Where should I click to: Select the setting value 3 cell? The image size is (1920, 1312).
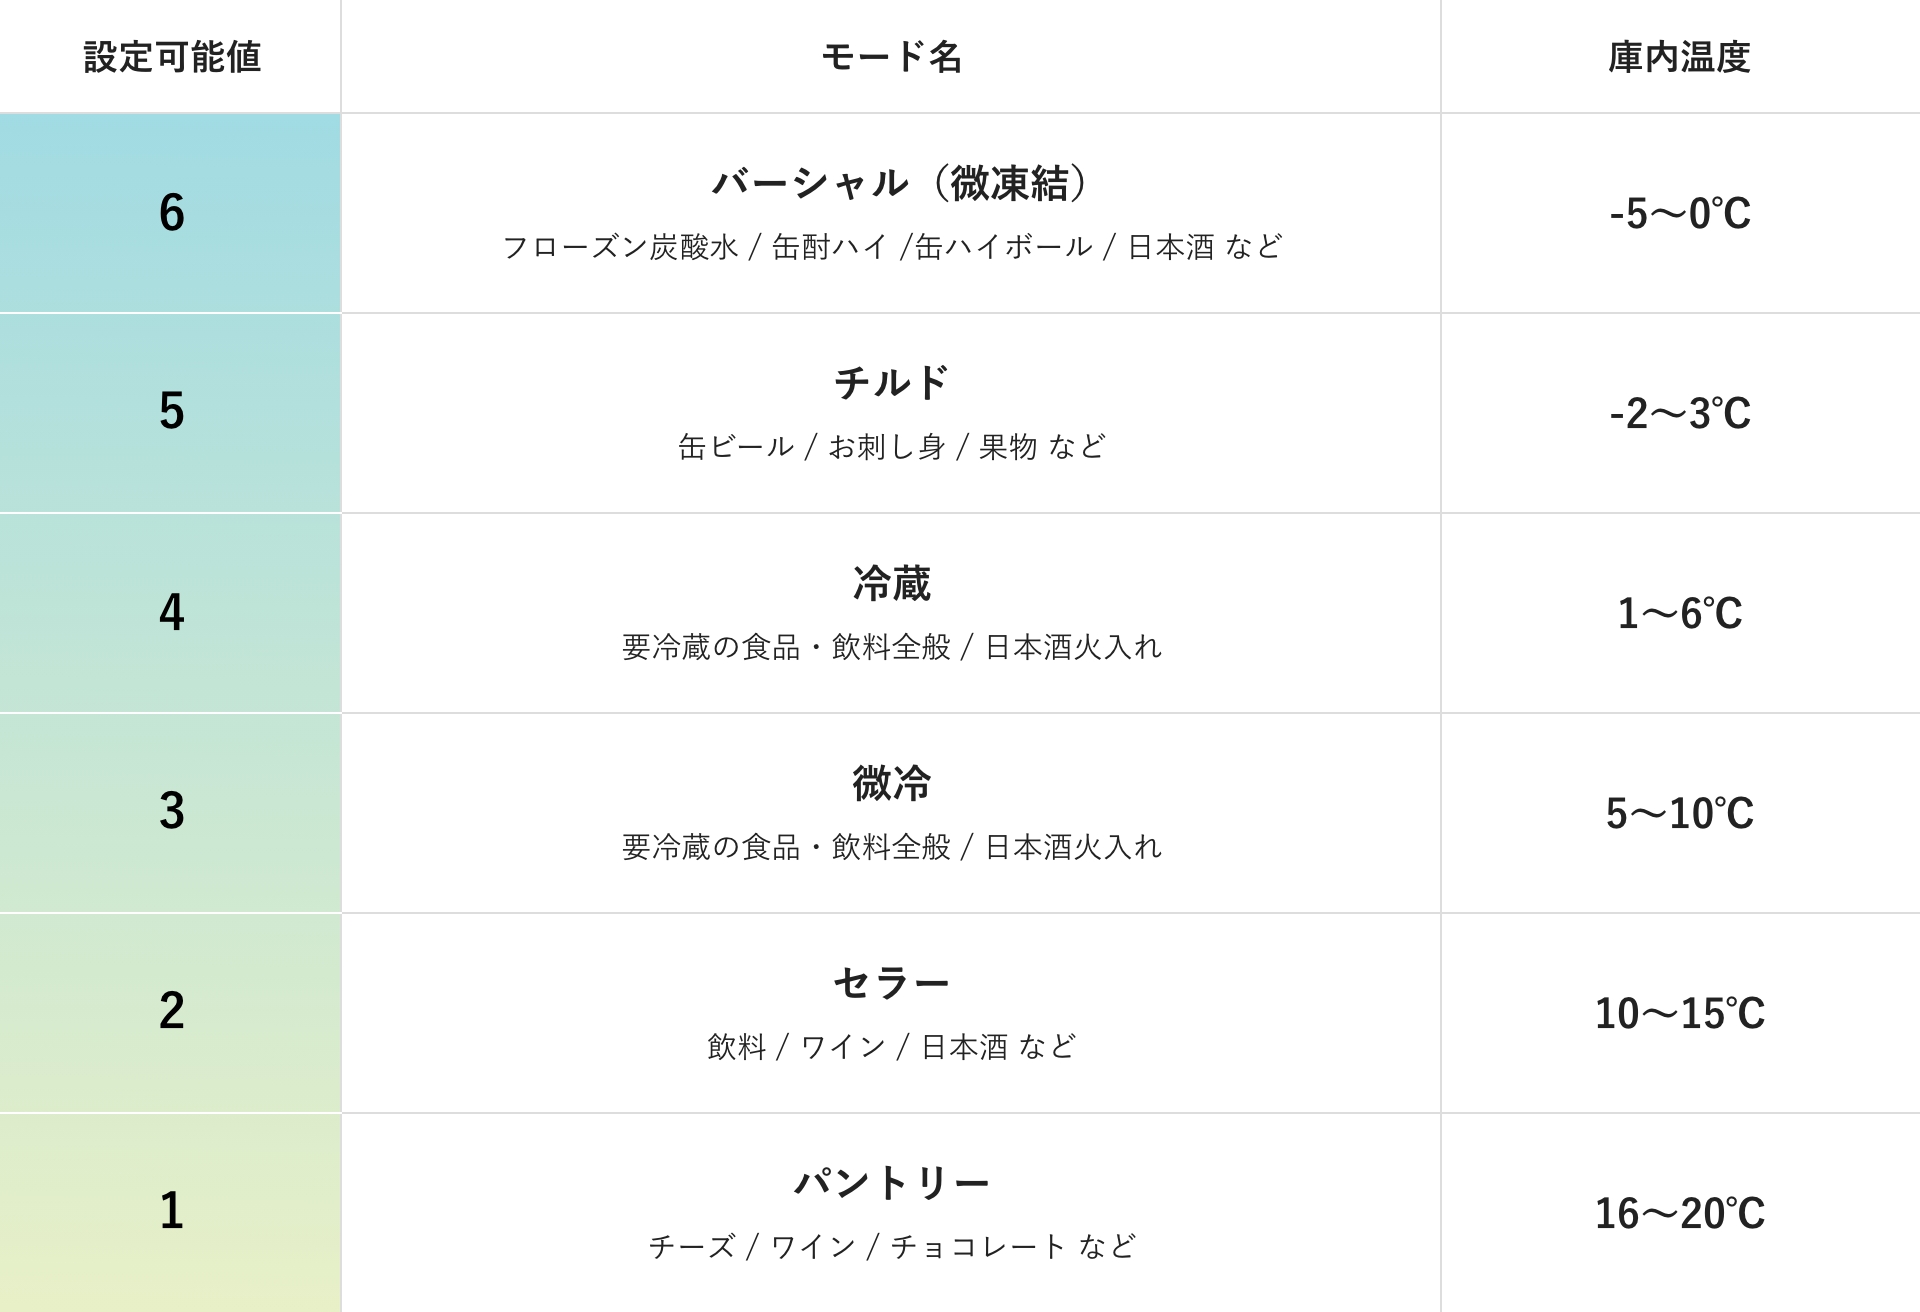pyautogui.click(x=171, y=811)
